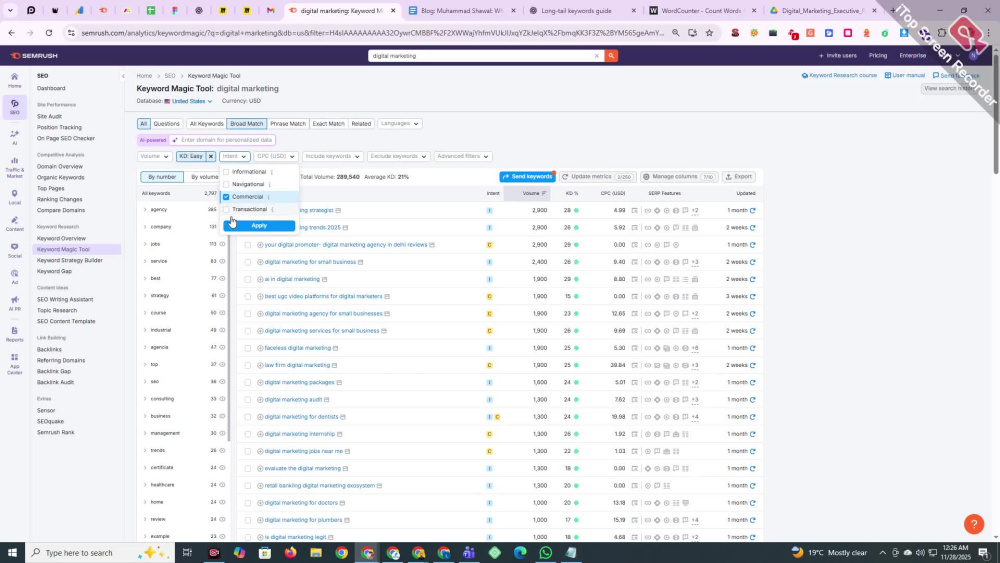The height and width of the screenshot is (563, 1000).
Task: Open Microsoft Edge from the taskbar
Action: (520, 552)
